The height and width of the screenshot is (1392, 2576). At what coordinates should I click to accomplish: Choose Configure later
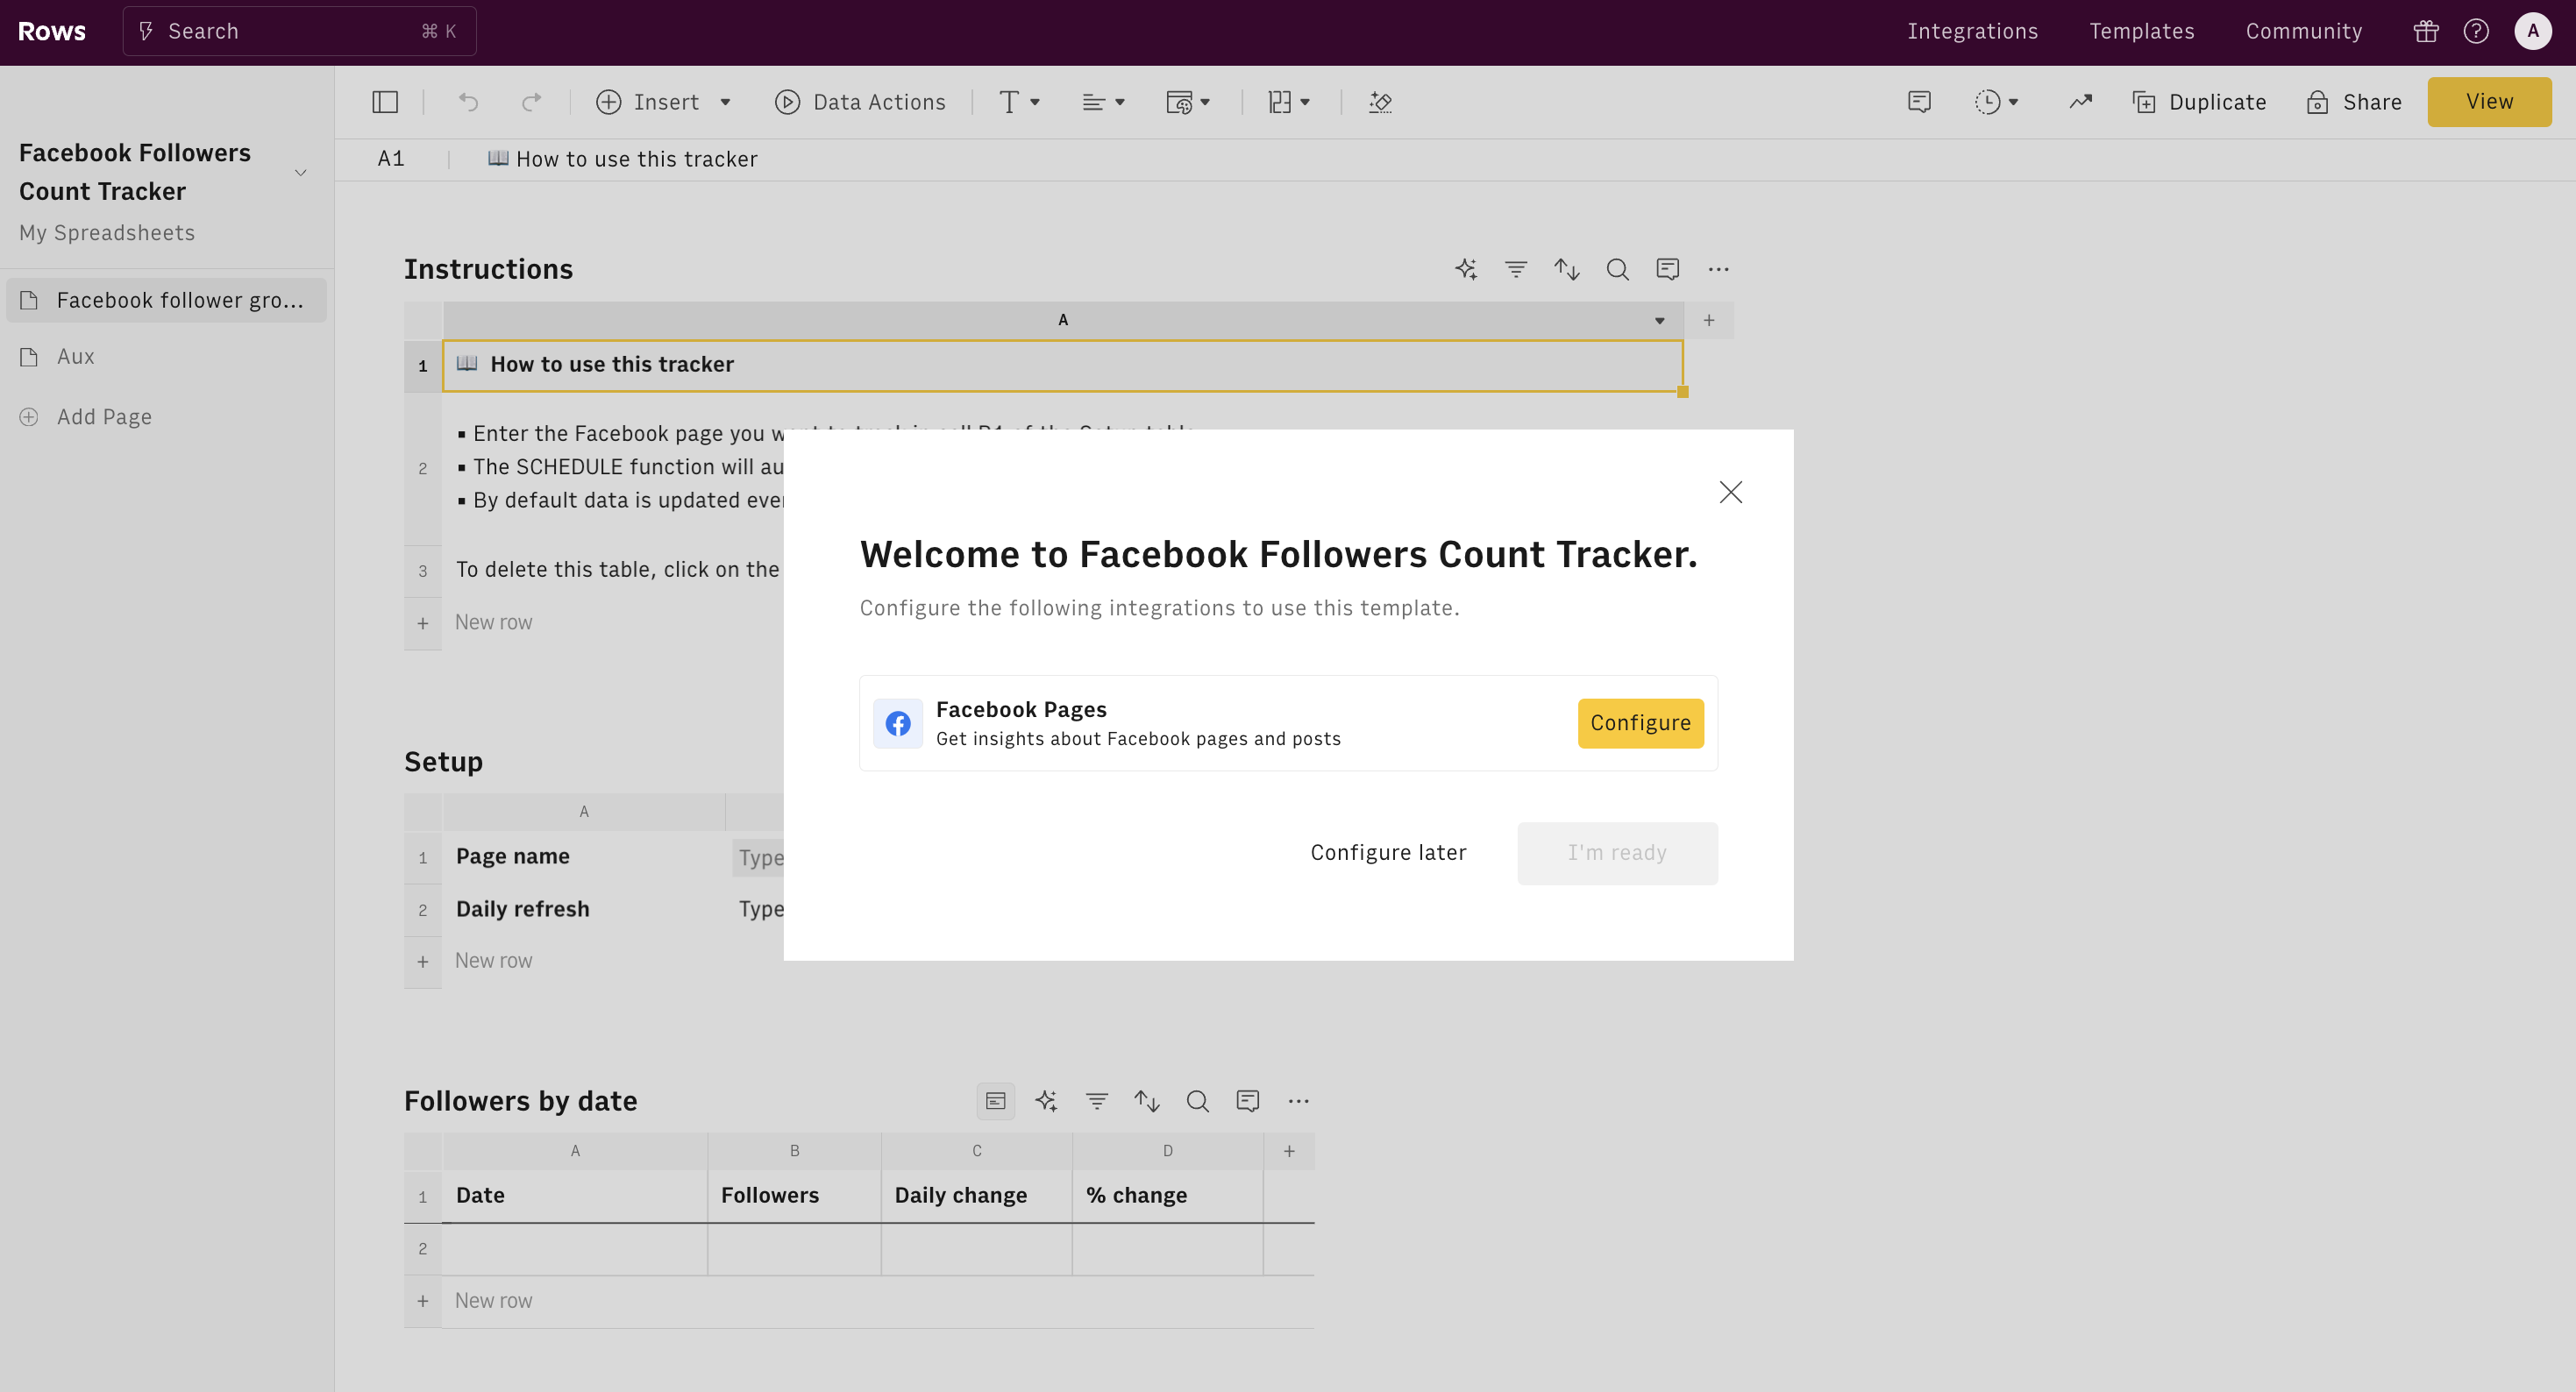[1388, 853]
